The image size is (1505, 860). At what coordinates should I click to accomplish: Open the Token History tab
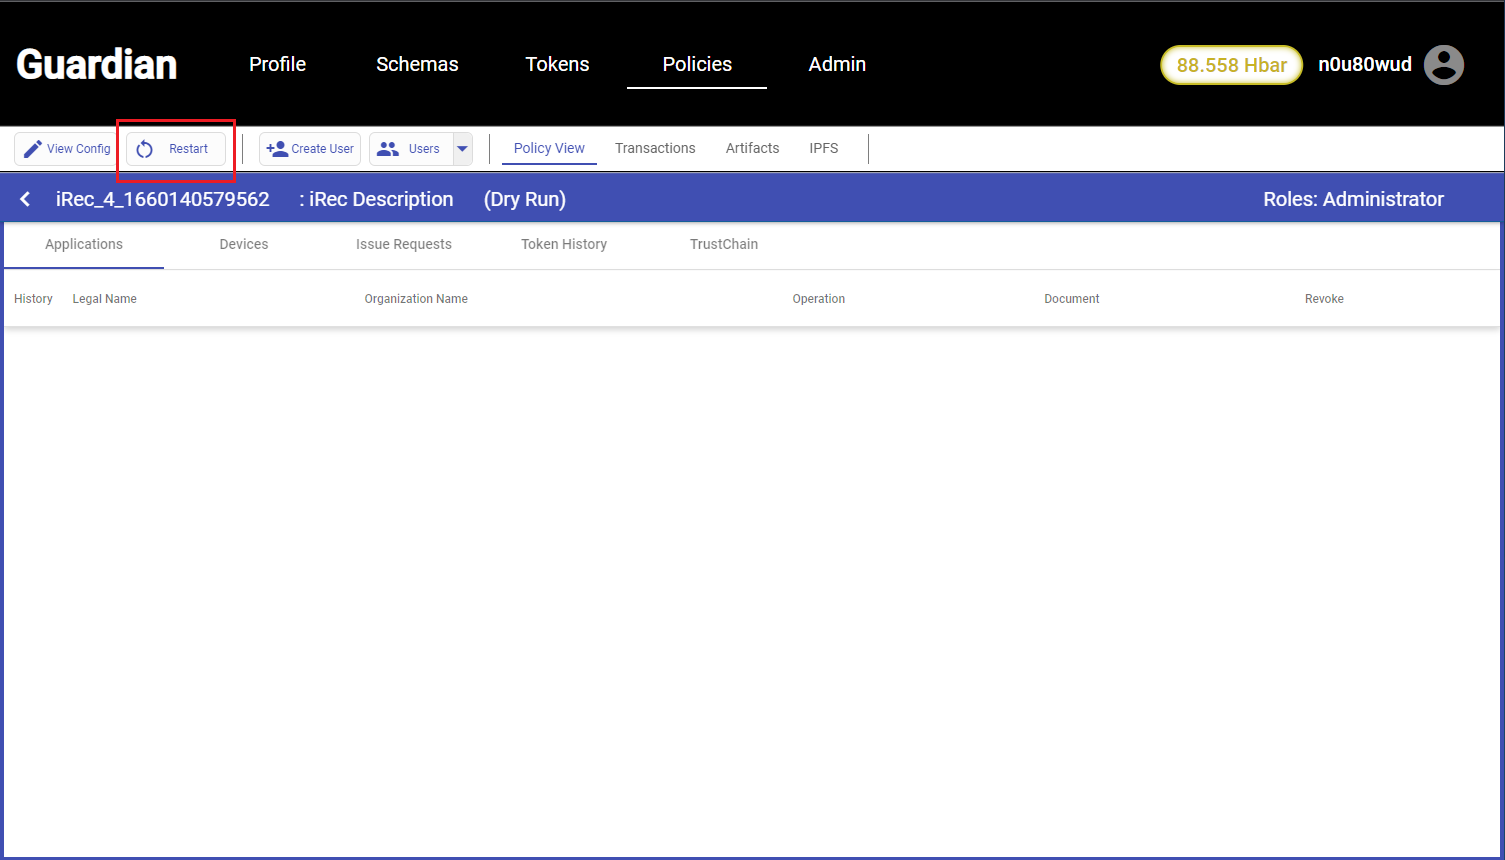point(564,244)
